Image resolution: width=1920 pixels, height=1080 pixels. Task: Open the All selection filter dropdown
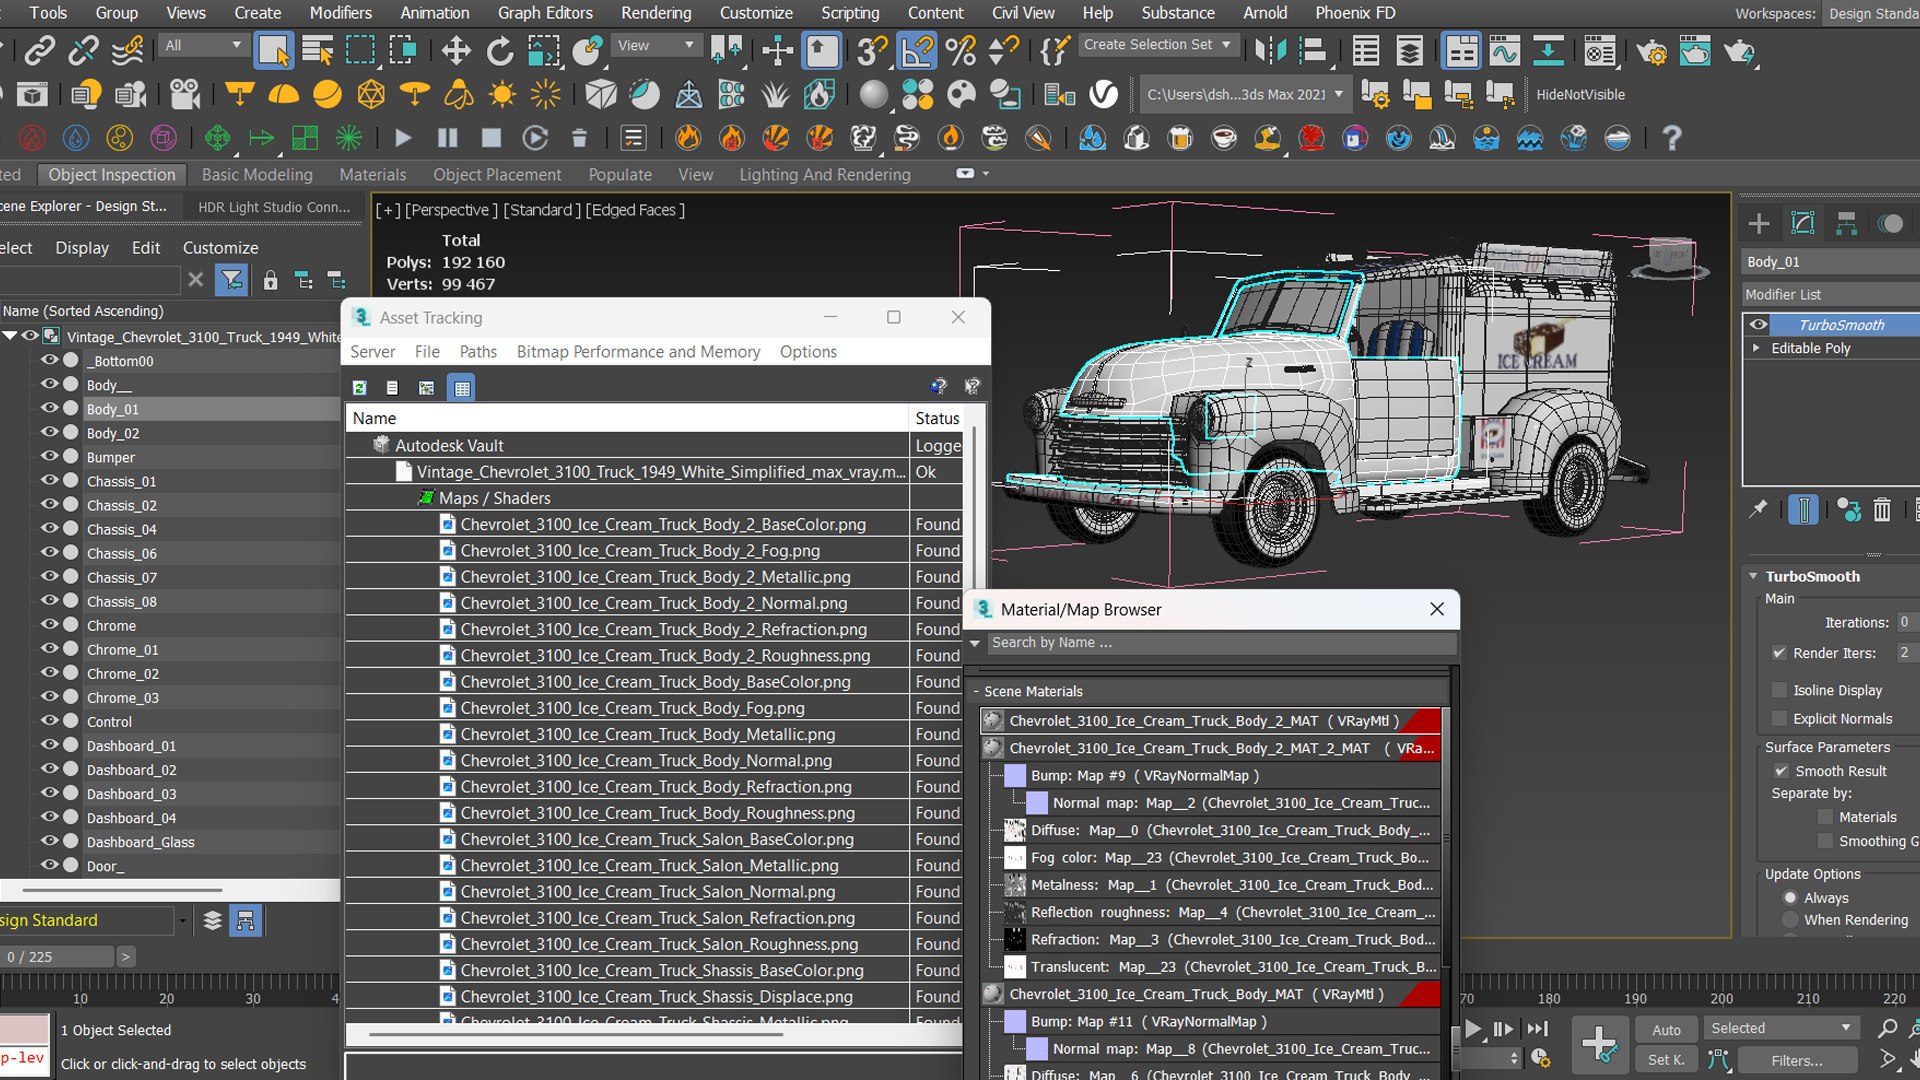204,45
